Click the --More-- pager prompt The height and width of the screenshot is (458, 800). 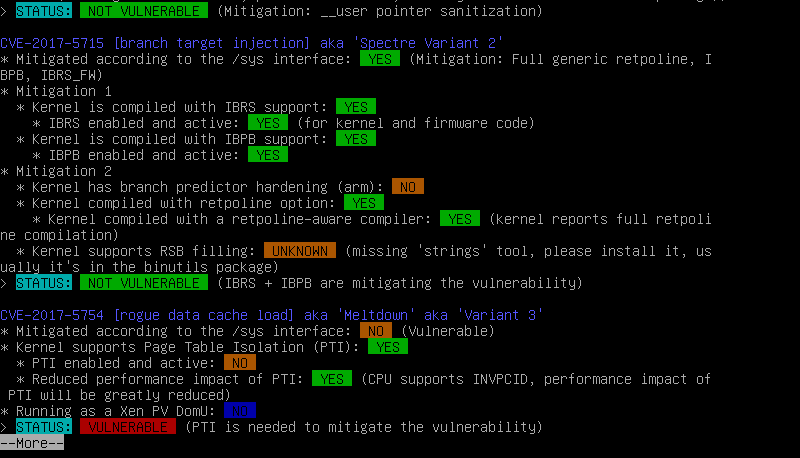point(32,443)
